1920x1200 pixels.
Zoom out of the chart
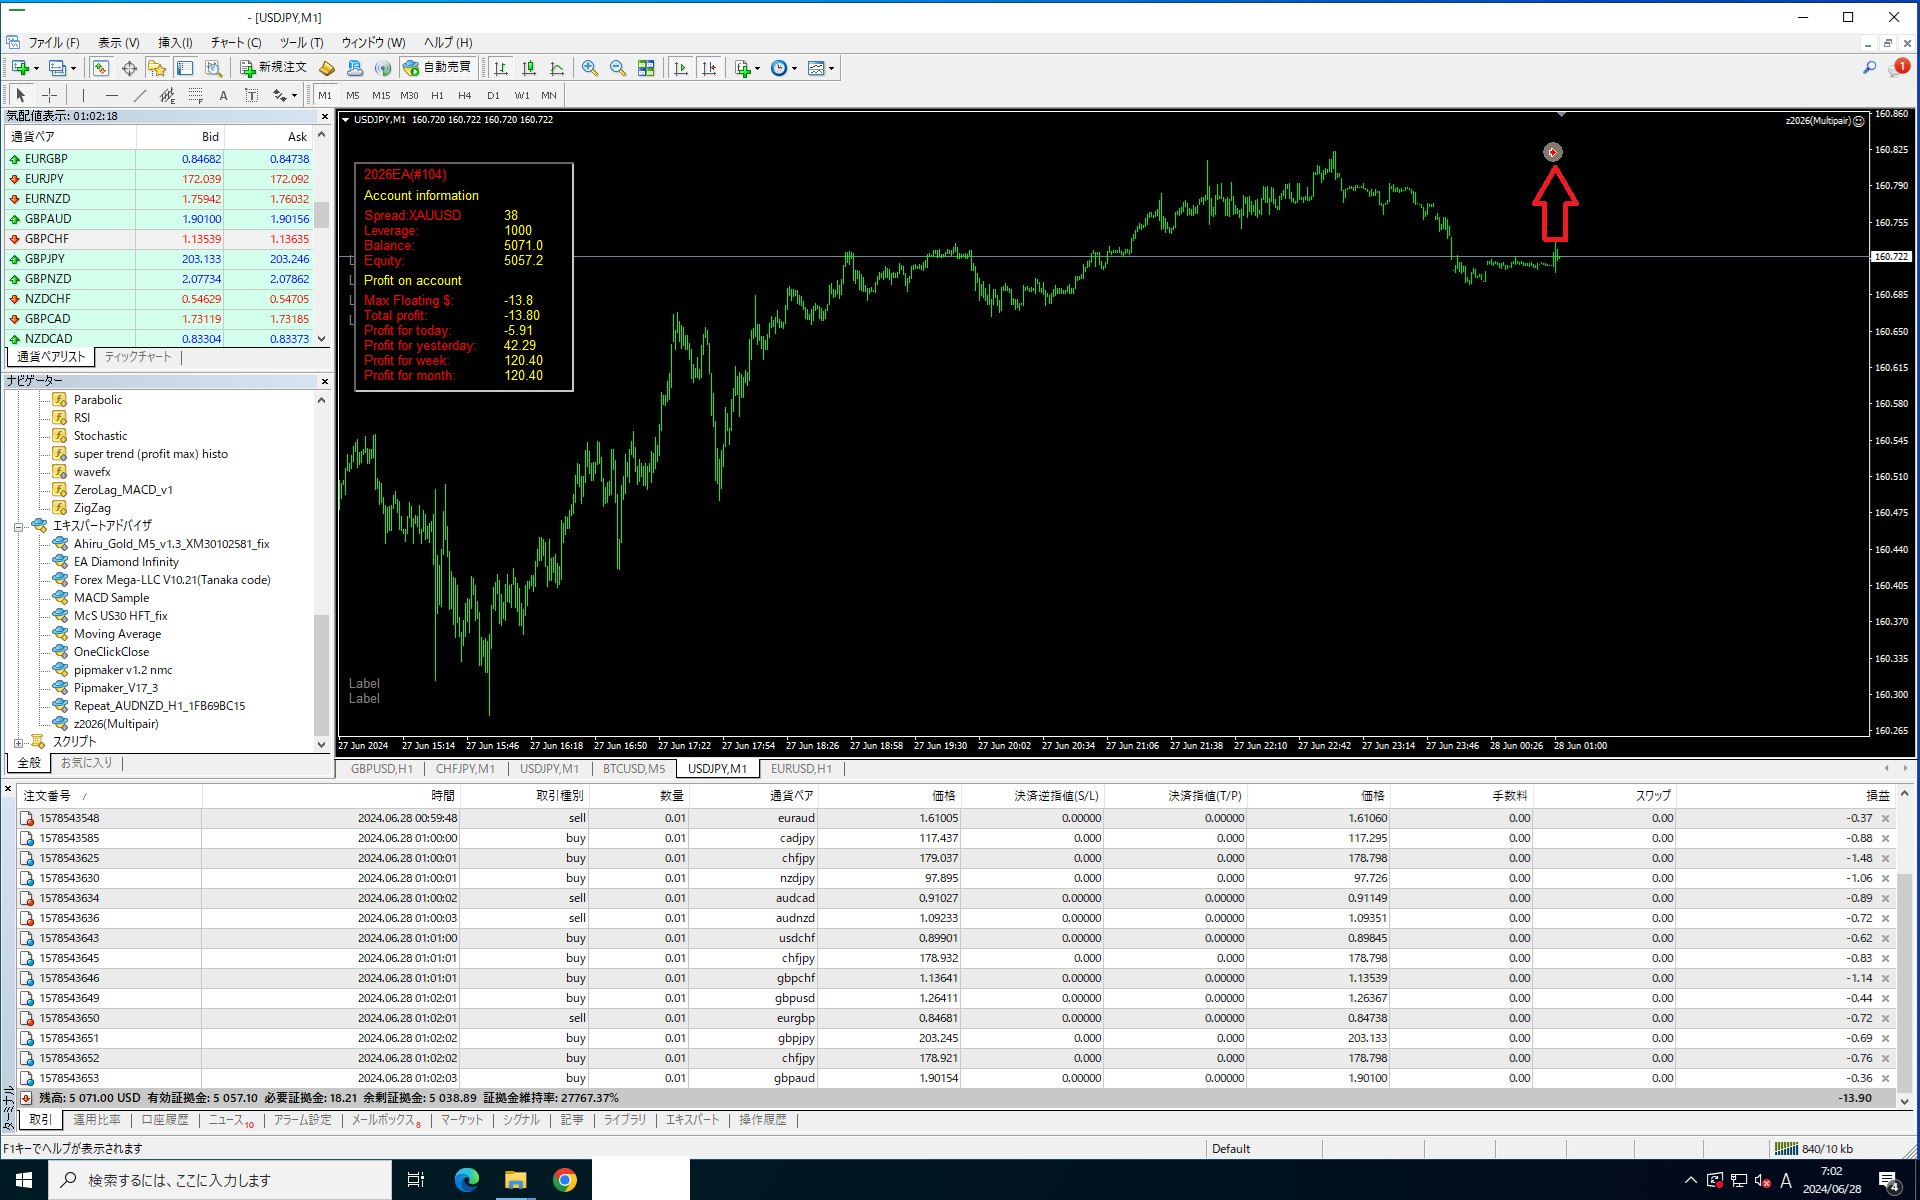pos(618,68)
